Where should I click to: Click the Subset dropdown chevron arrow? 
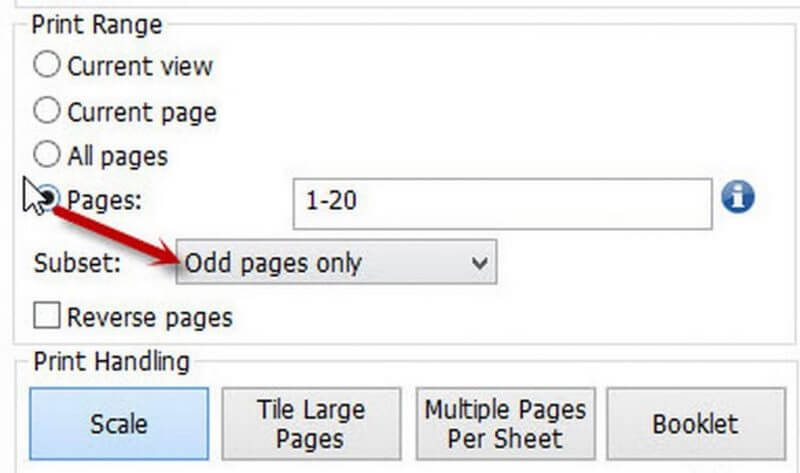[x=480, y=264]
